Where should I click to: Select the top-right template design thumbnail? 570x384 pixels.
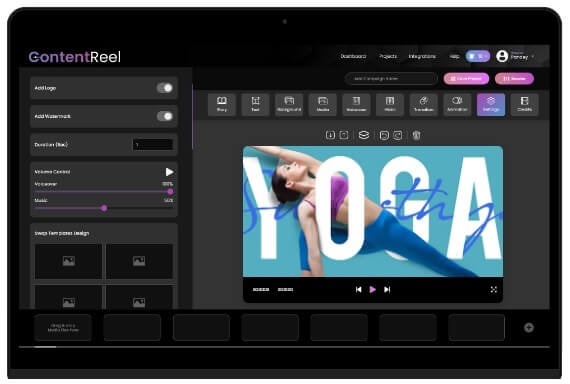(x=139, y=261)
